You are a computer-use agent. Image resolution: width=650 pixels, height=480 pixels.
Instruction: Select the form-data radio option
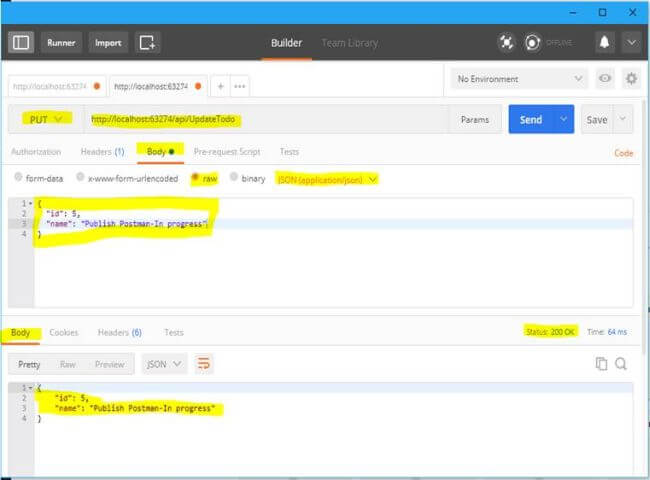click(18, 177)
